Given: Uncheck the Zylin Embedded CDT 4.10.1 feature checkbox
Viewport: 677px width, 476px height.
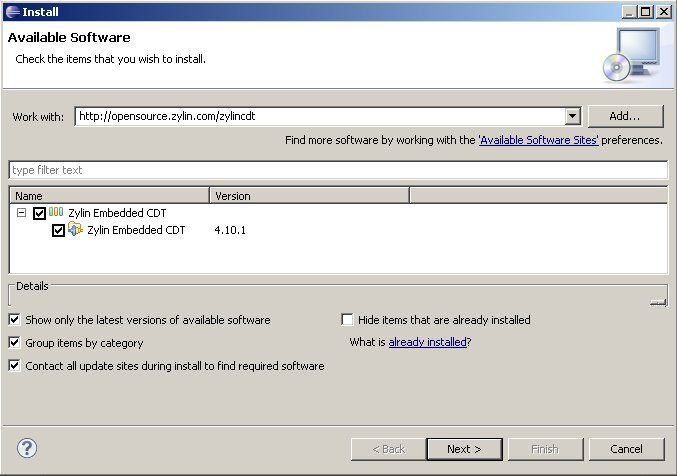Looking at the screenshot, I should 58,230.
